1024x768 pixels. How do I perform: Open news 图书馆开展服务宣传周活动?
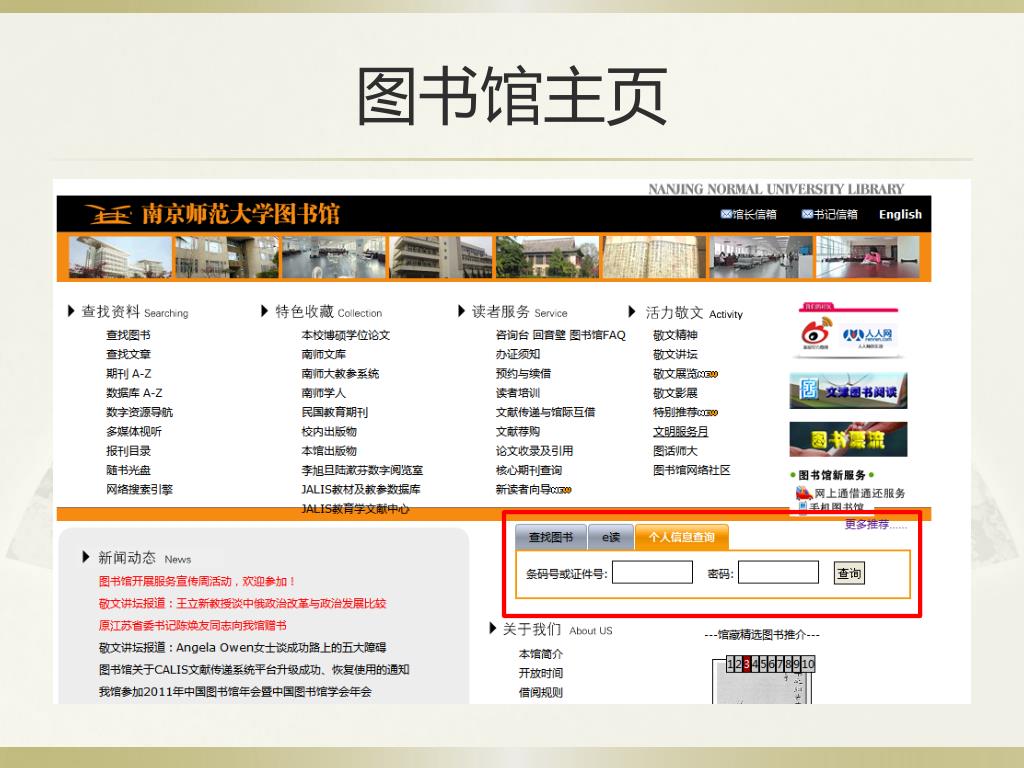pyautogui.click(x=197, y=581)
